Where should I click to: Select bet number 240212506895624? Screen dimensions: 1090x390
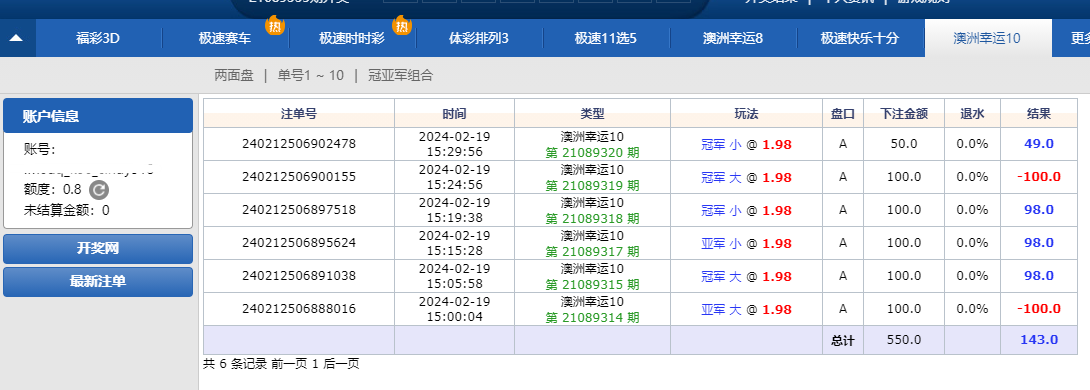[299, 243]
